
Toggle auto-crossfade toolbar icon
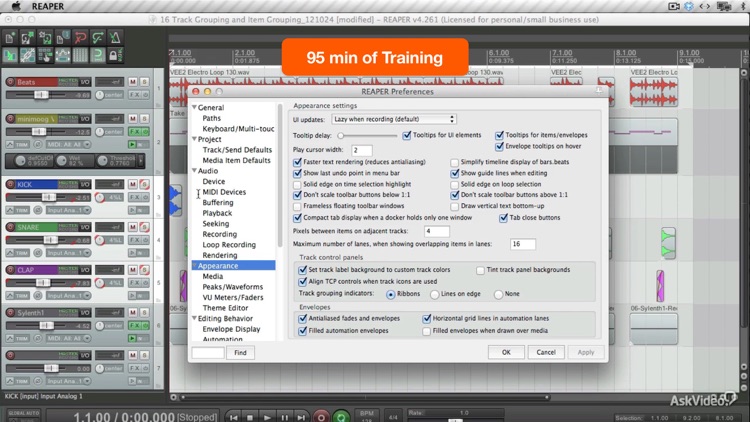(x=10, y=56)
